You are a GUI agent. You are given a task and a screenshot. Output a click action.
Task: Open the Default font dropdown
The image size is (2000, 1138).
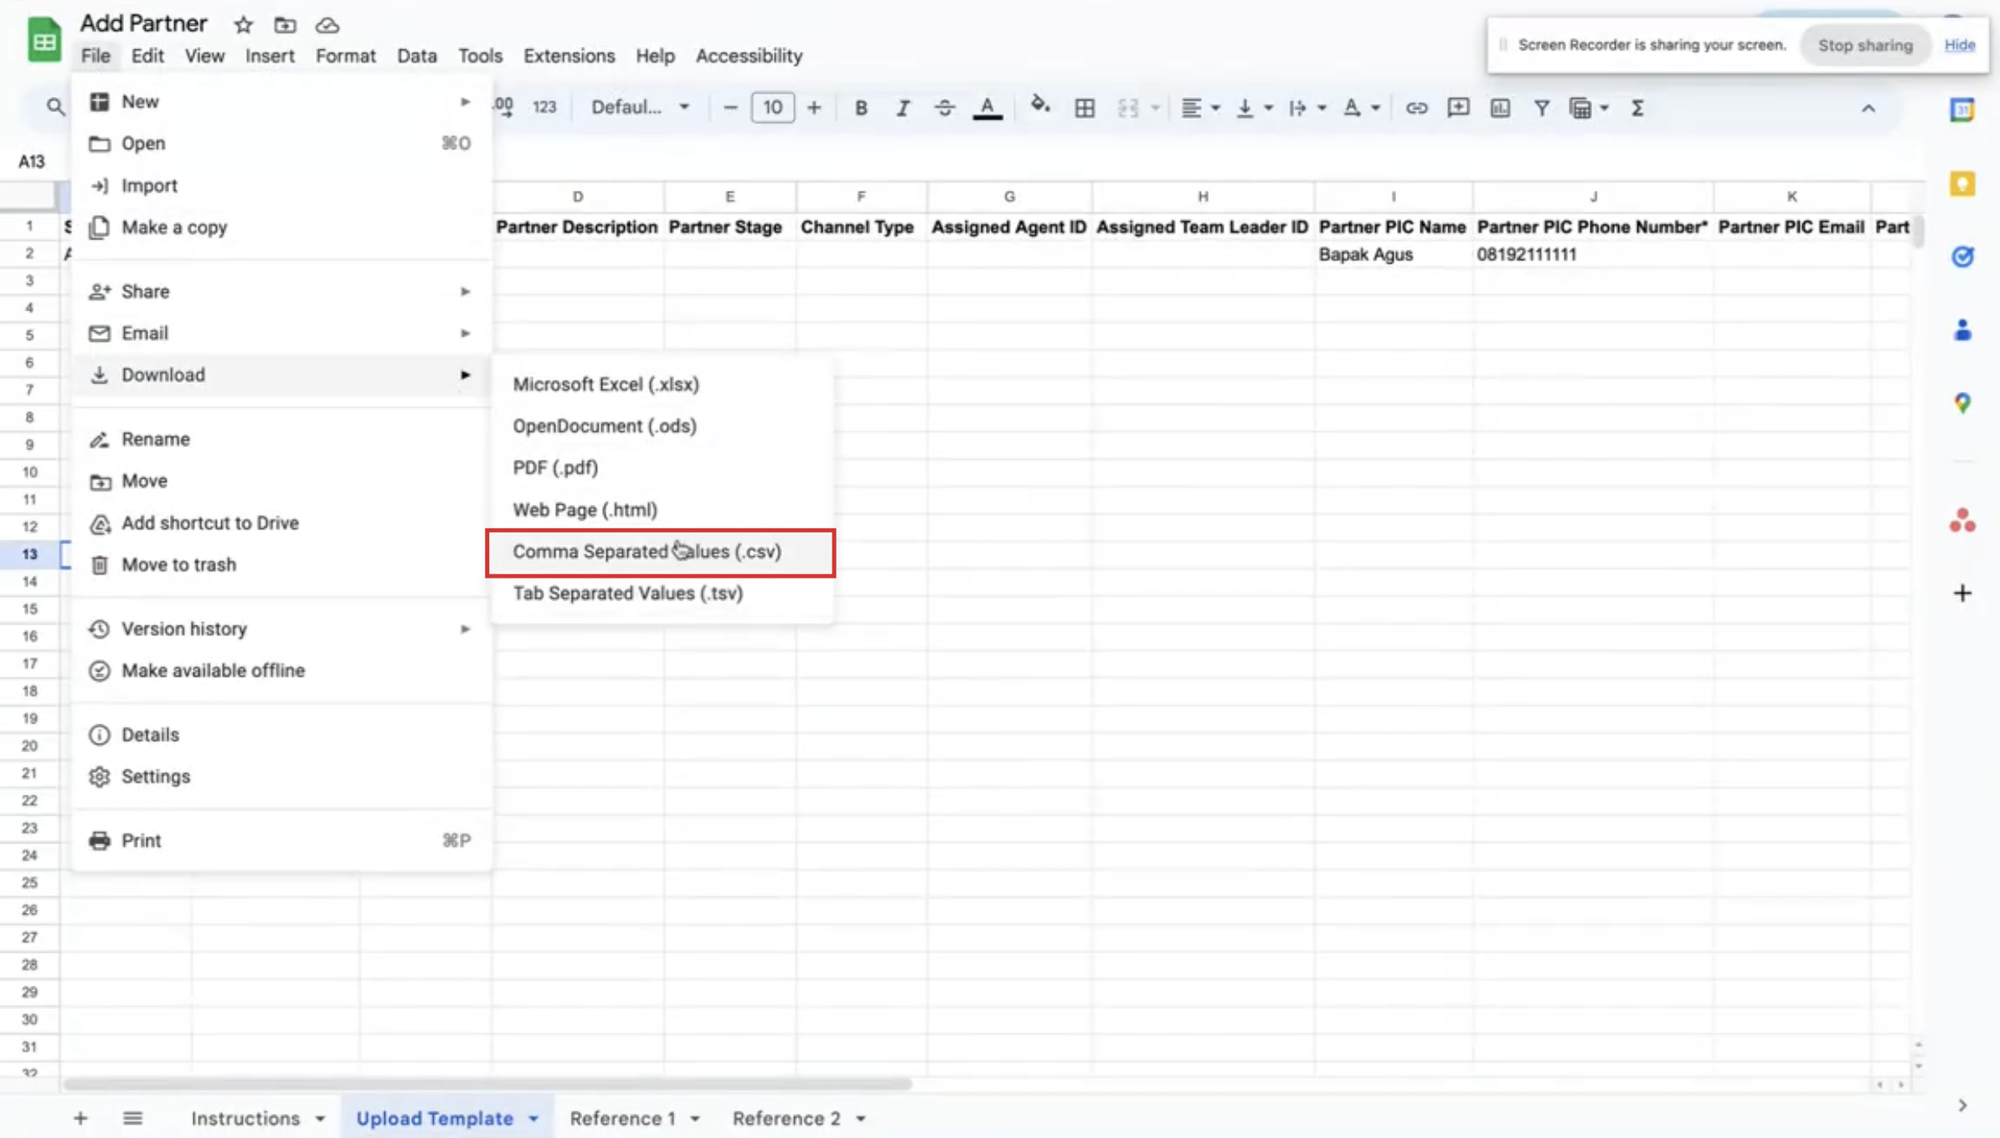[640, 108]
